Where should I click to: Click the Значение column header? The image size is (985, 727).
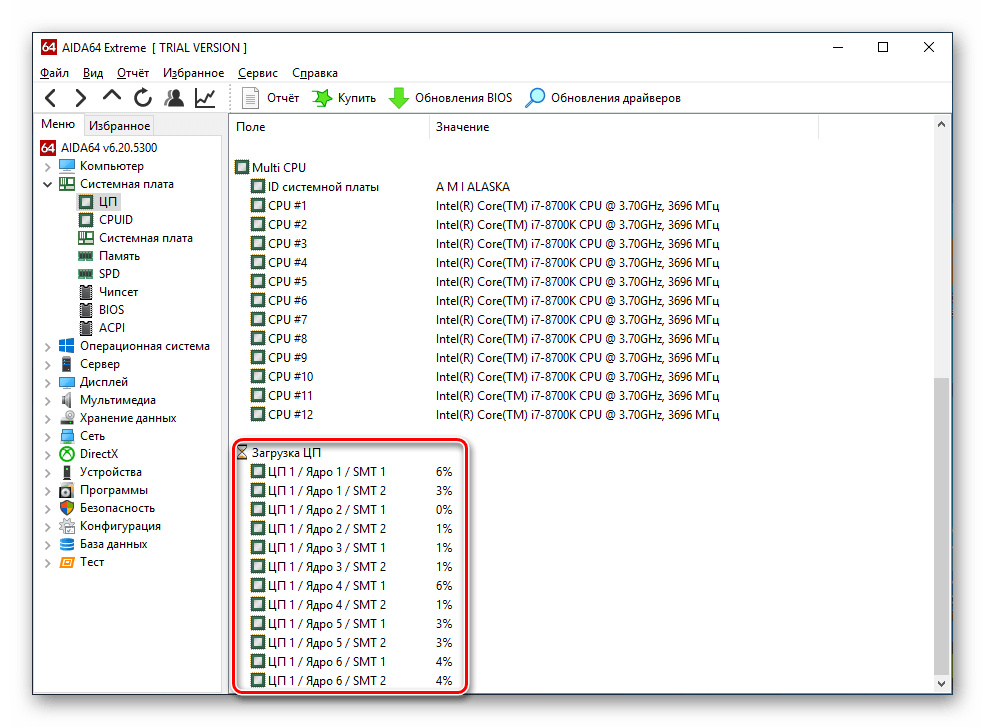pos(462,127)
